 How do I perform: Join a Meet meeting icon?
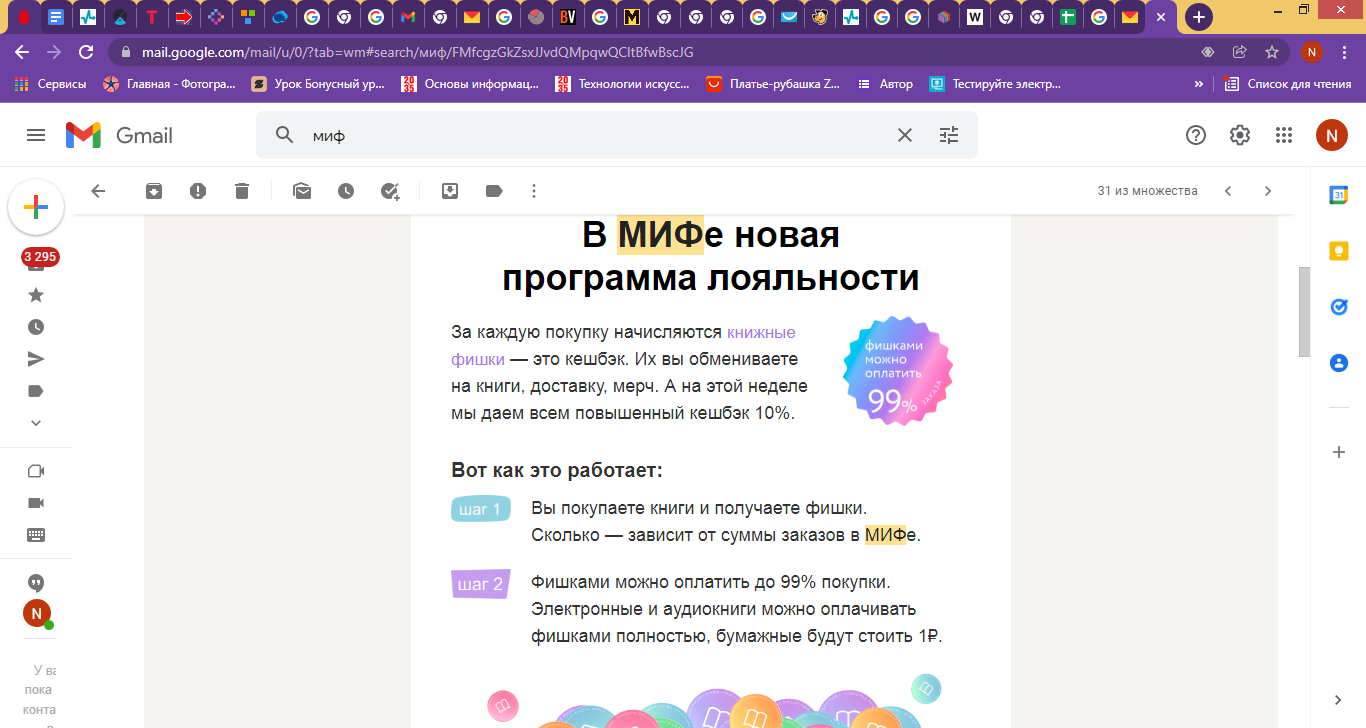pos(36,503)
